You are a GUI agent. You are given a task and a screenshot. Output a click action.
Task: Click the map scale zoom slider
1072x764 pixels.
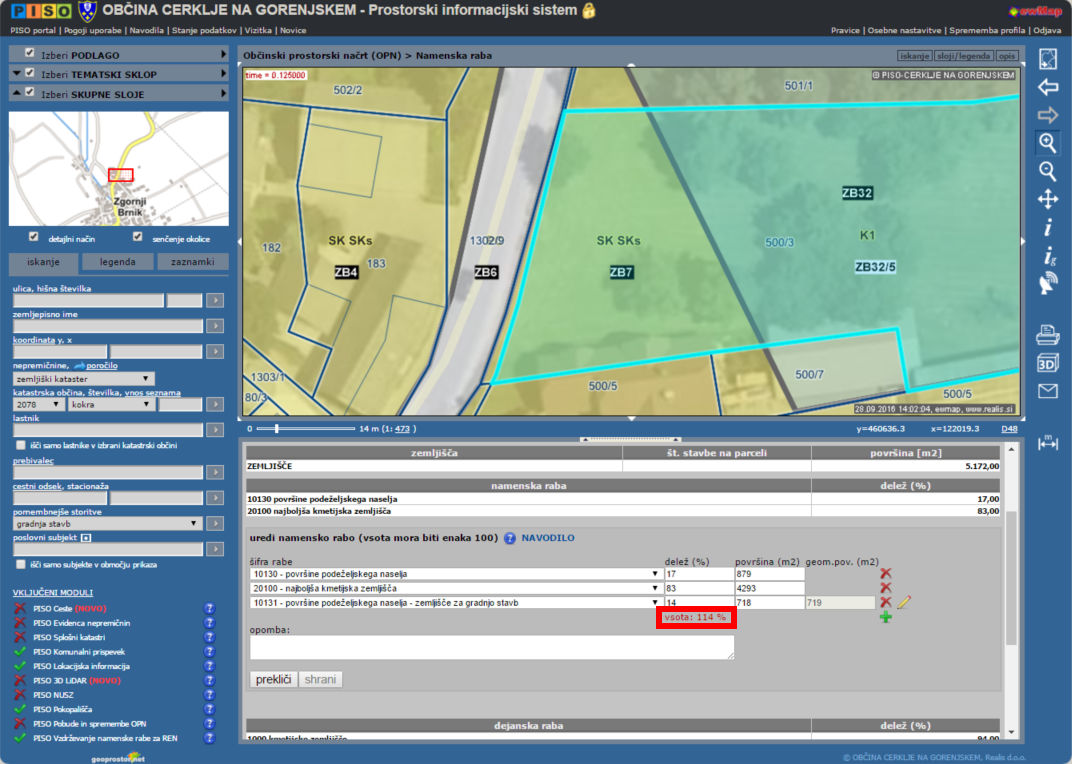(276, 428)
